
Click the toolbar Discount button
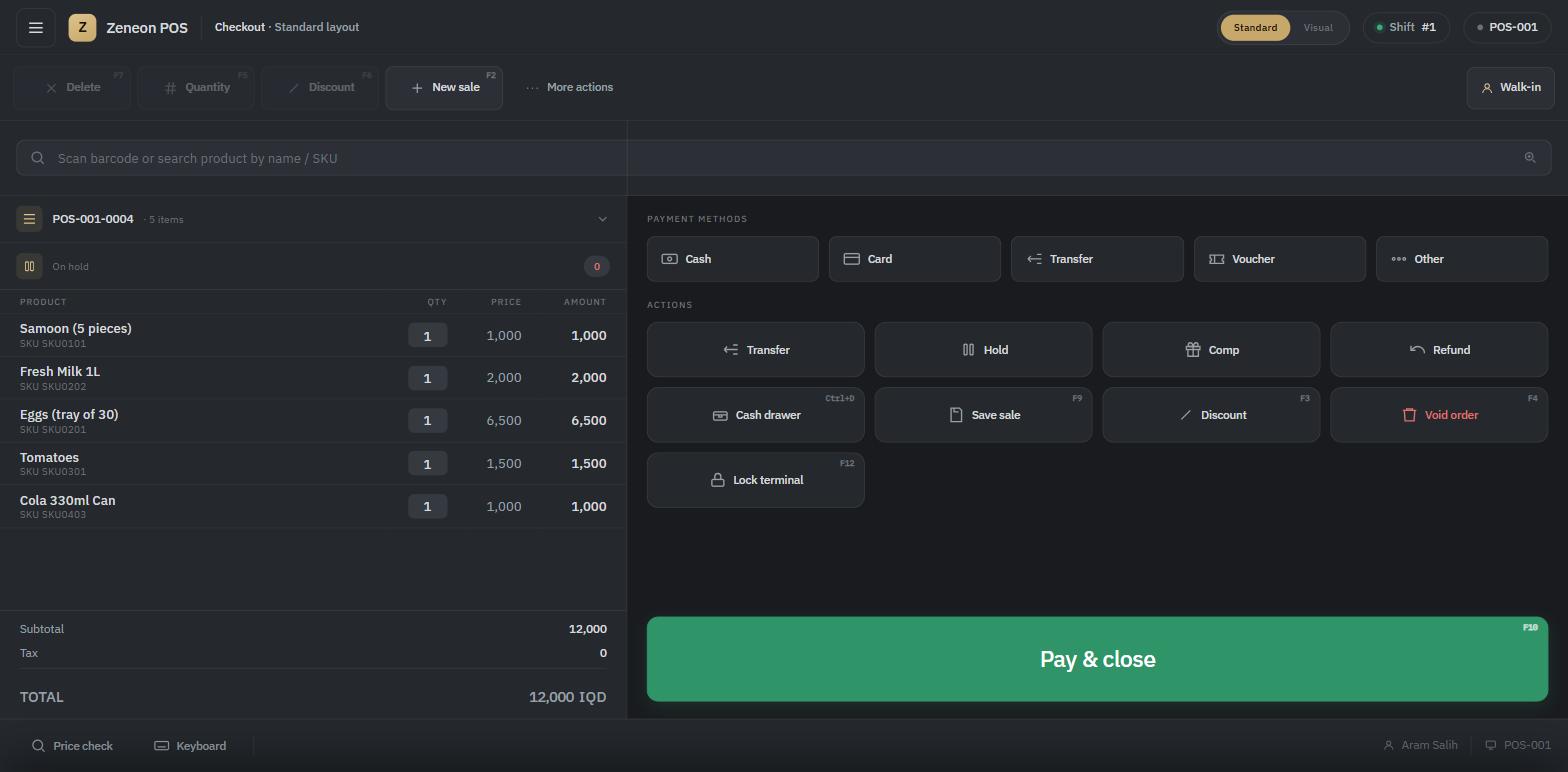pyautogui.click(x=320, y=88)
